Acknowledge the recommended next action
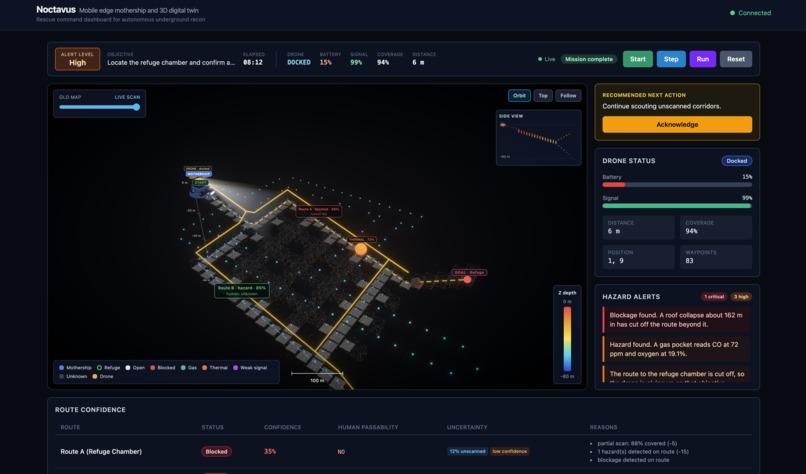 677,124
